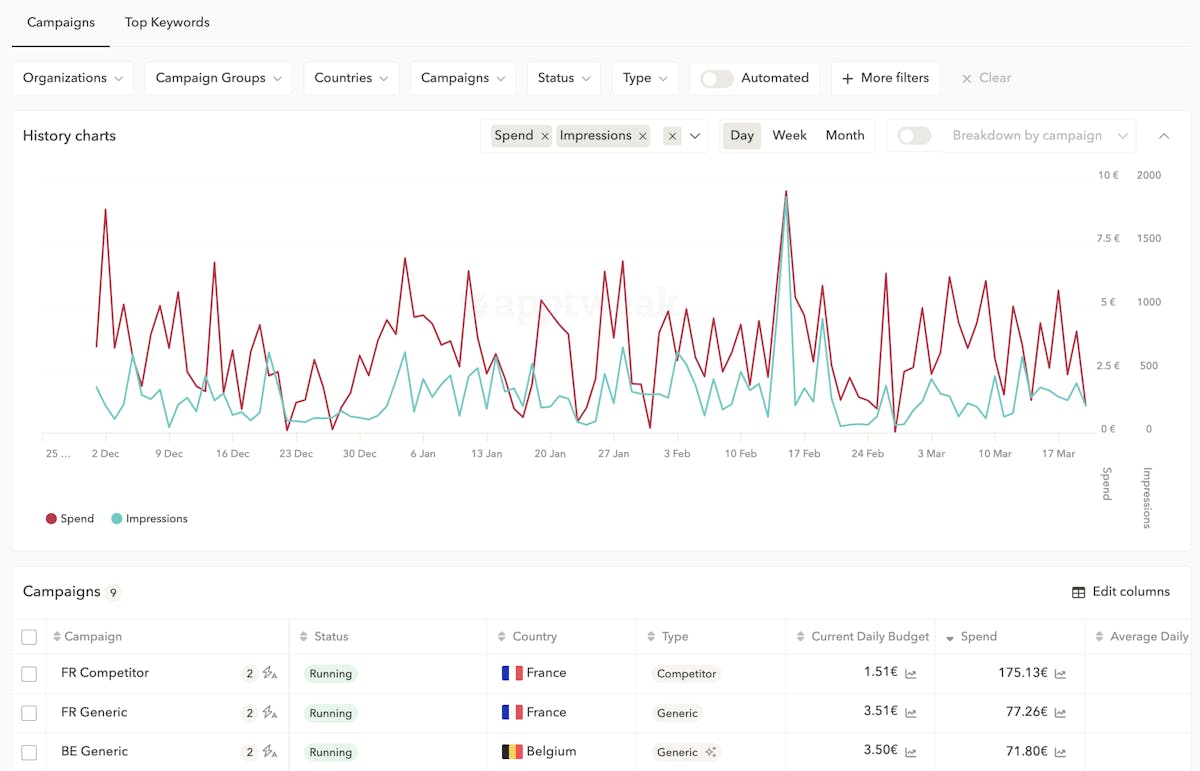Expand the Campaign Groups dropdown
The width and height of the screenshot is (1200, 771).
point(218,78)
